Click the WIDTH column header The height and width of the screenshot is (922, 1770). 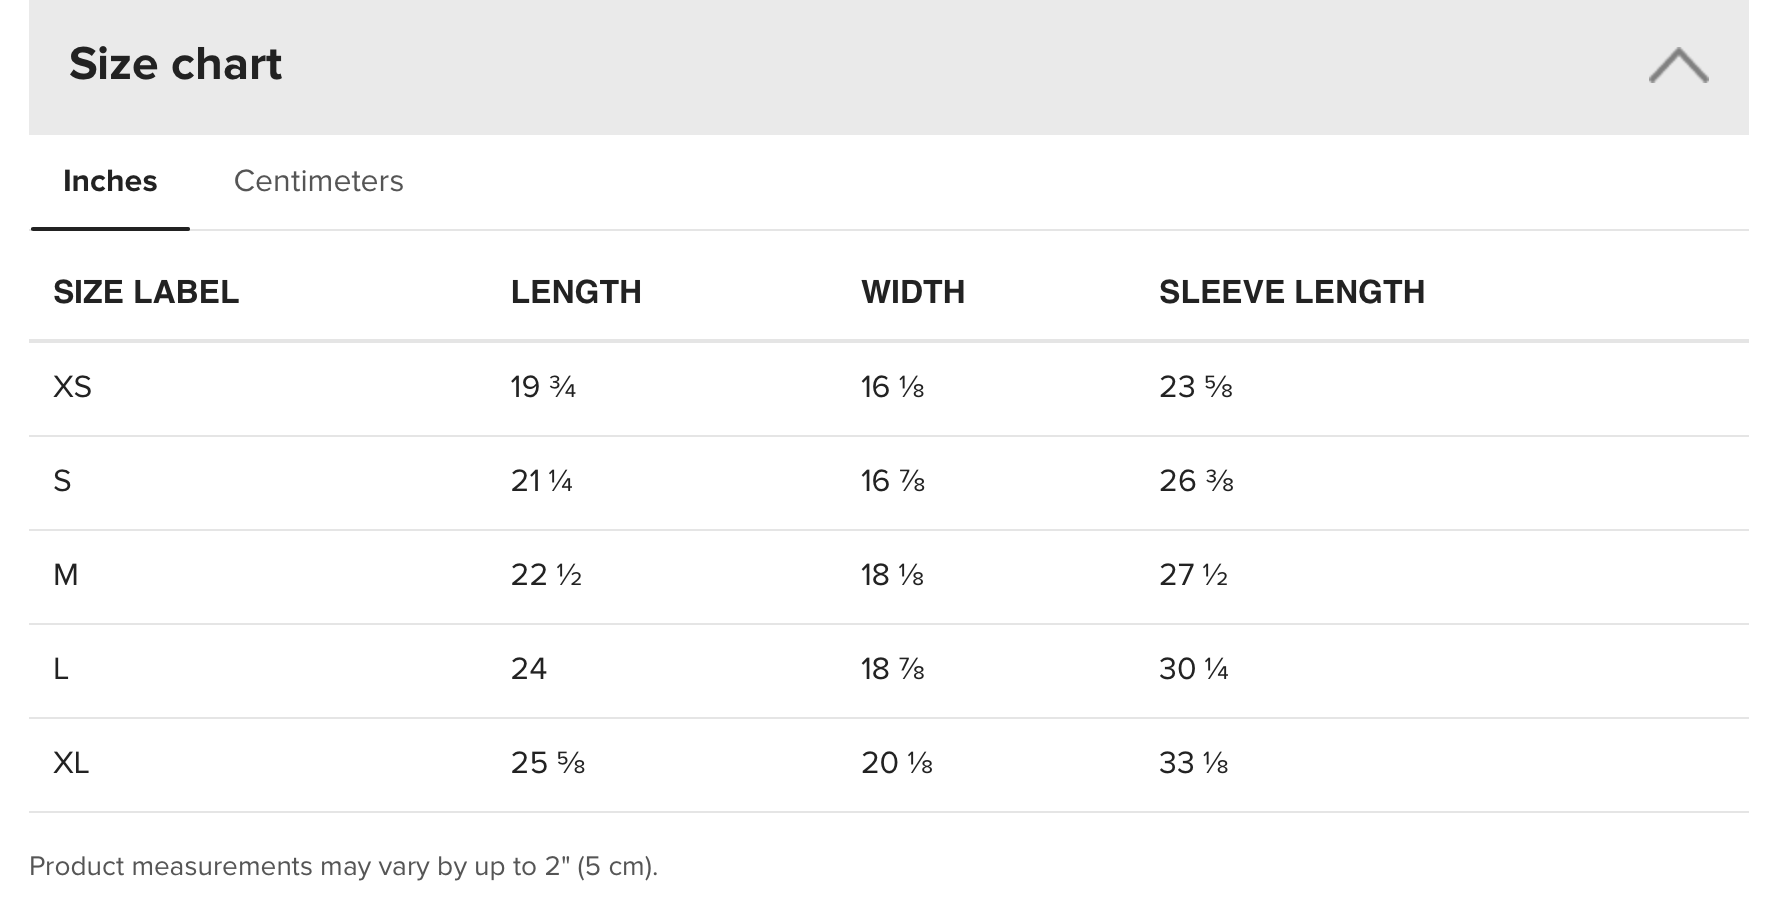913,292
